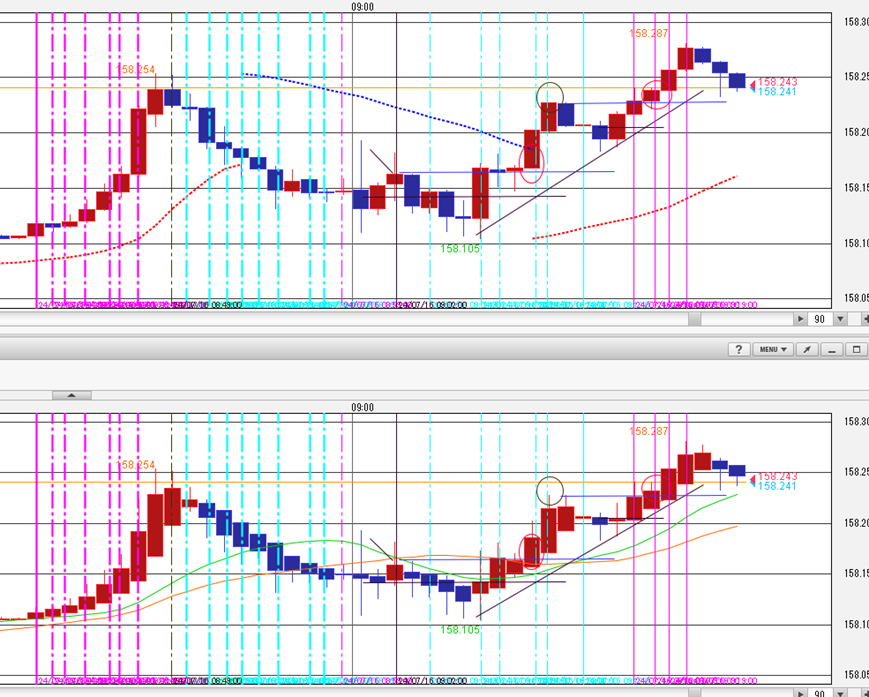Viewport: 869px width, 697px height.
Task: Click the red 158.243 price marker in upper chart
Action: pos(776,82)
